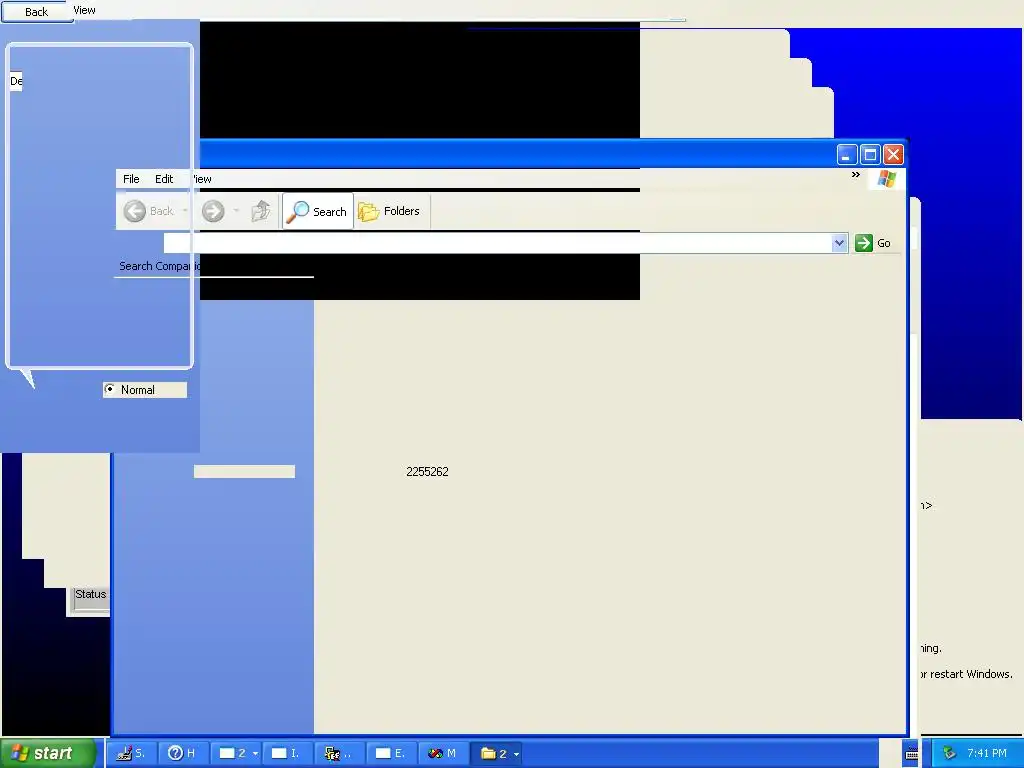Image resolution: width=1024 pixels, height=768 pixels.
Task: Show hidden toolbar items via double chevron
Action: coord(856,174)
